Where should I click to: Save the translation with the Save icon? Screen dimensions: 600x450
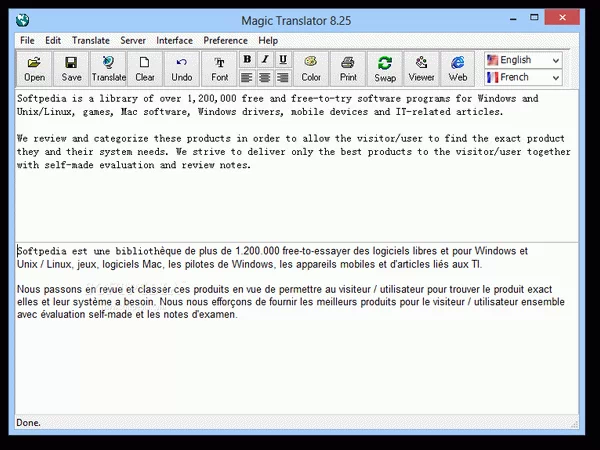pyautogui.click(x=71, y=69)
